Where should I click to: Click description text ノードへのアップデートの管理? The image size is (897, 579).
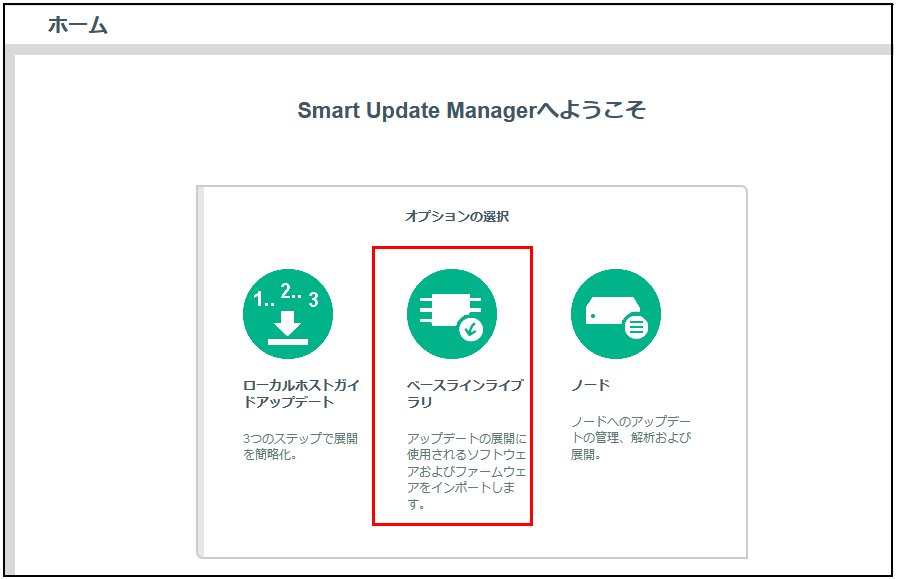pyautogui.click(x=630, y=438)
